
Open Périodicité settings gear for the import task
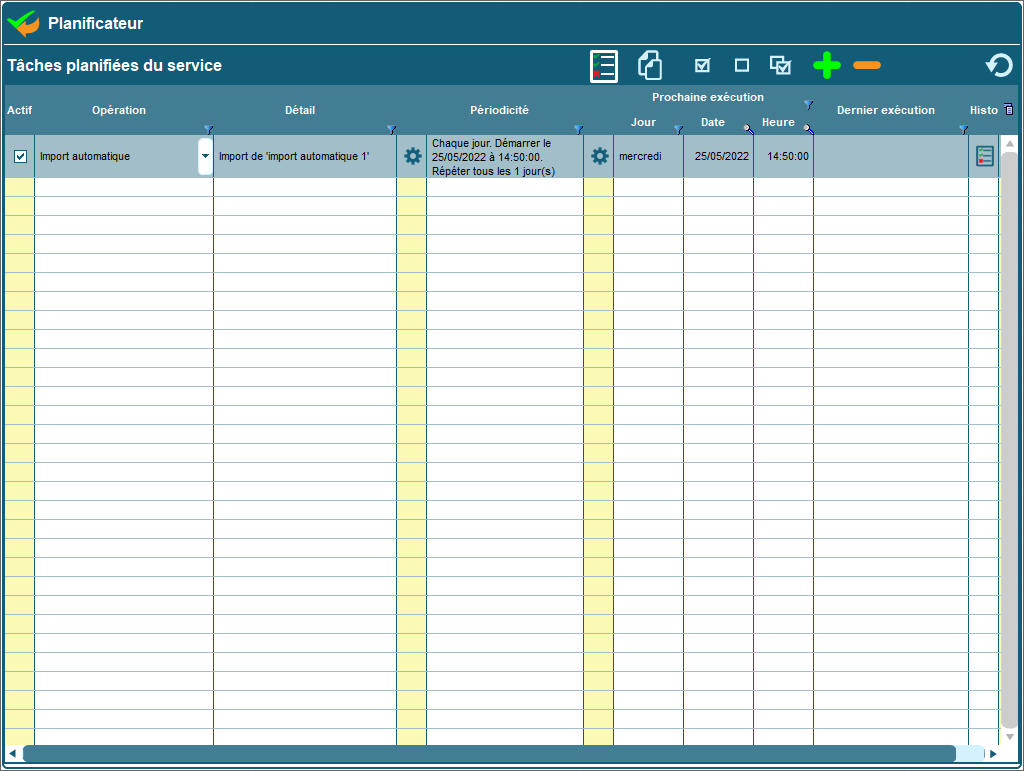click(599, 156)
